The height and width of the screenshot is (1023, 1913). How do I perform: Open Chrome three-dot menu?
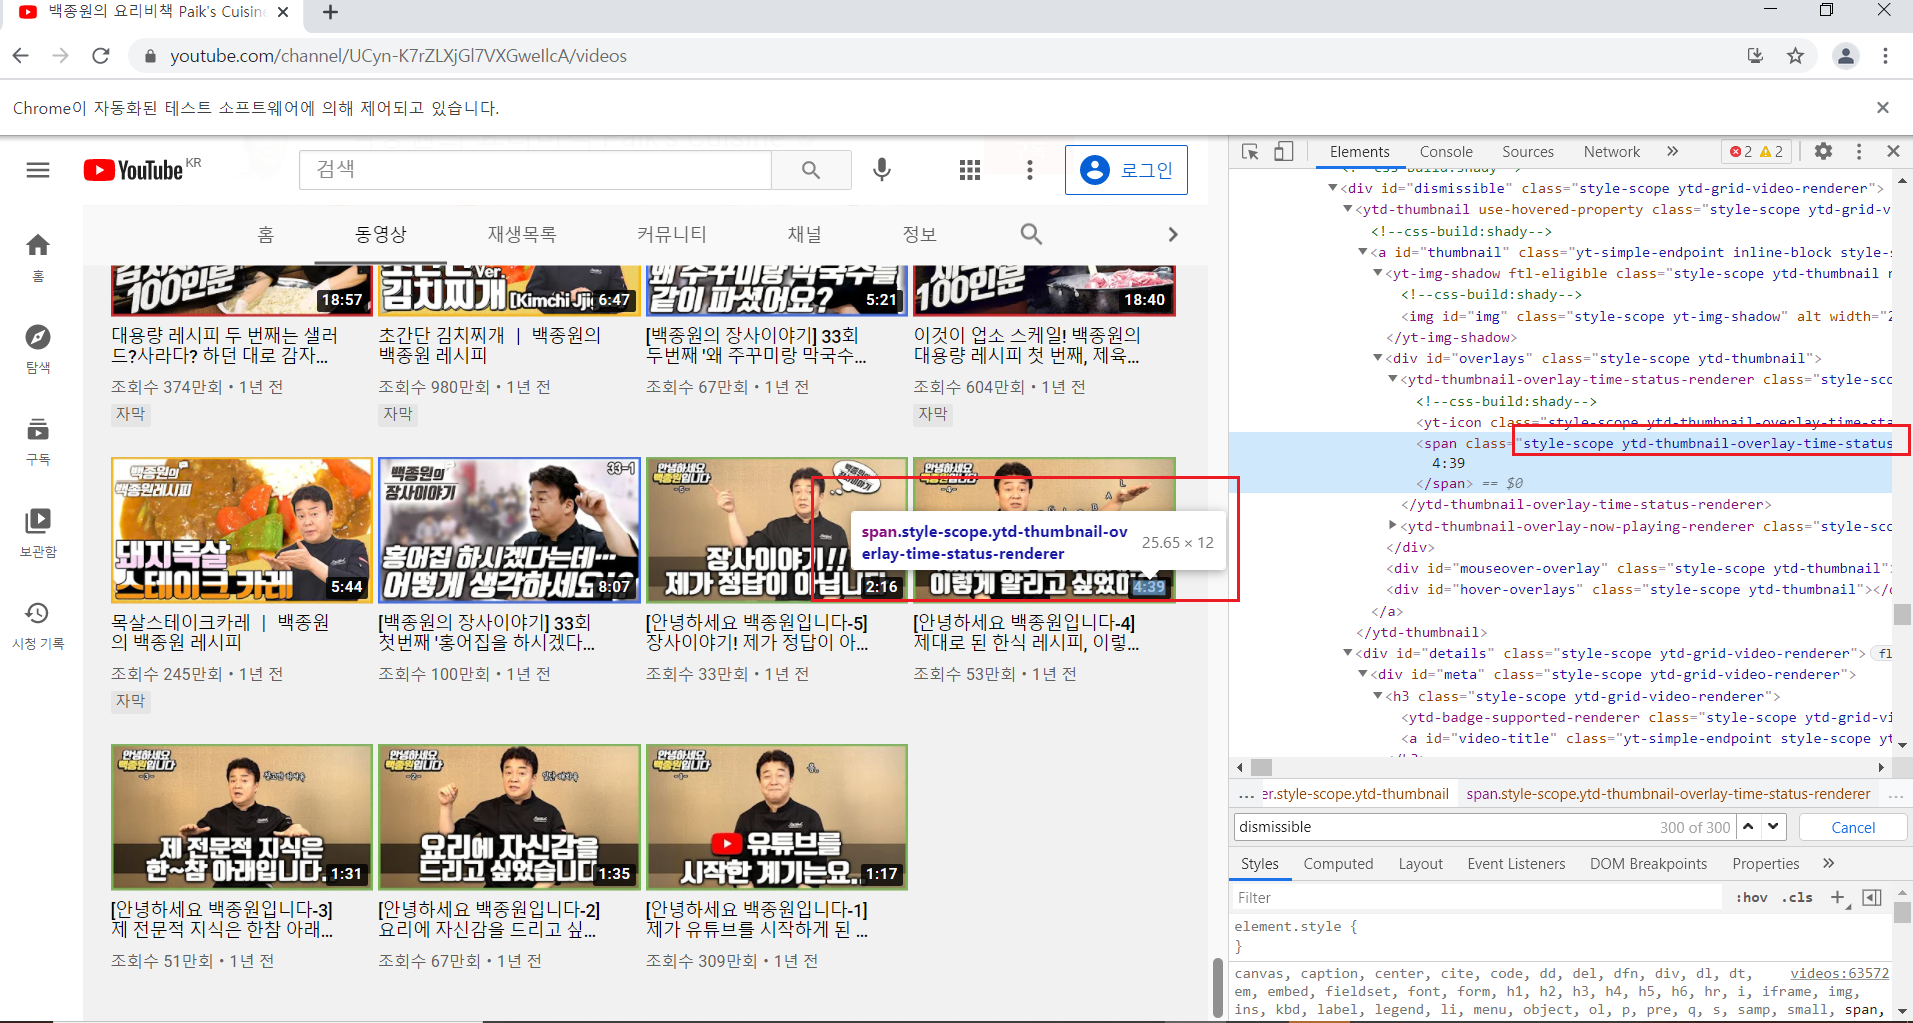1885,56
